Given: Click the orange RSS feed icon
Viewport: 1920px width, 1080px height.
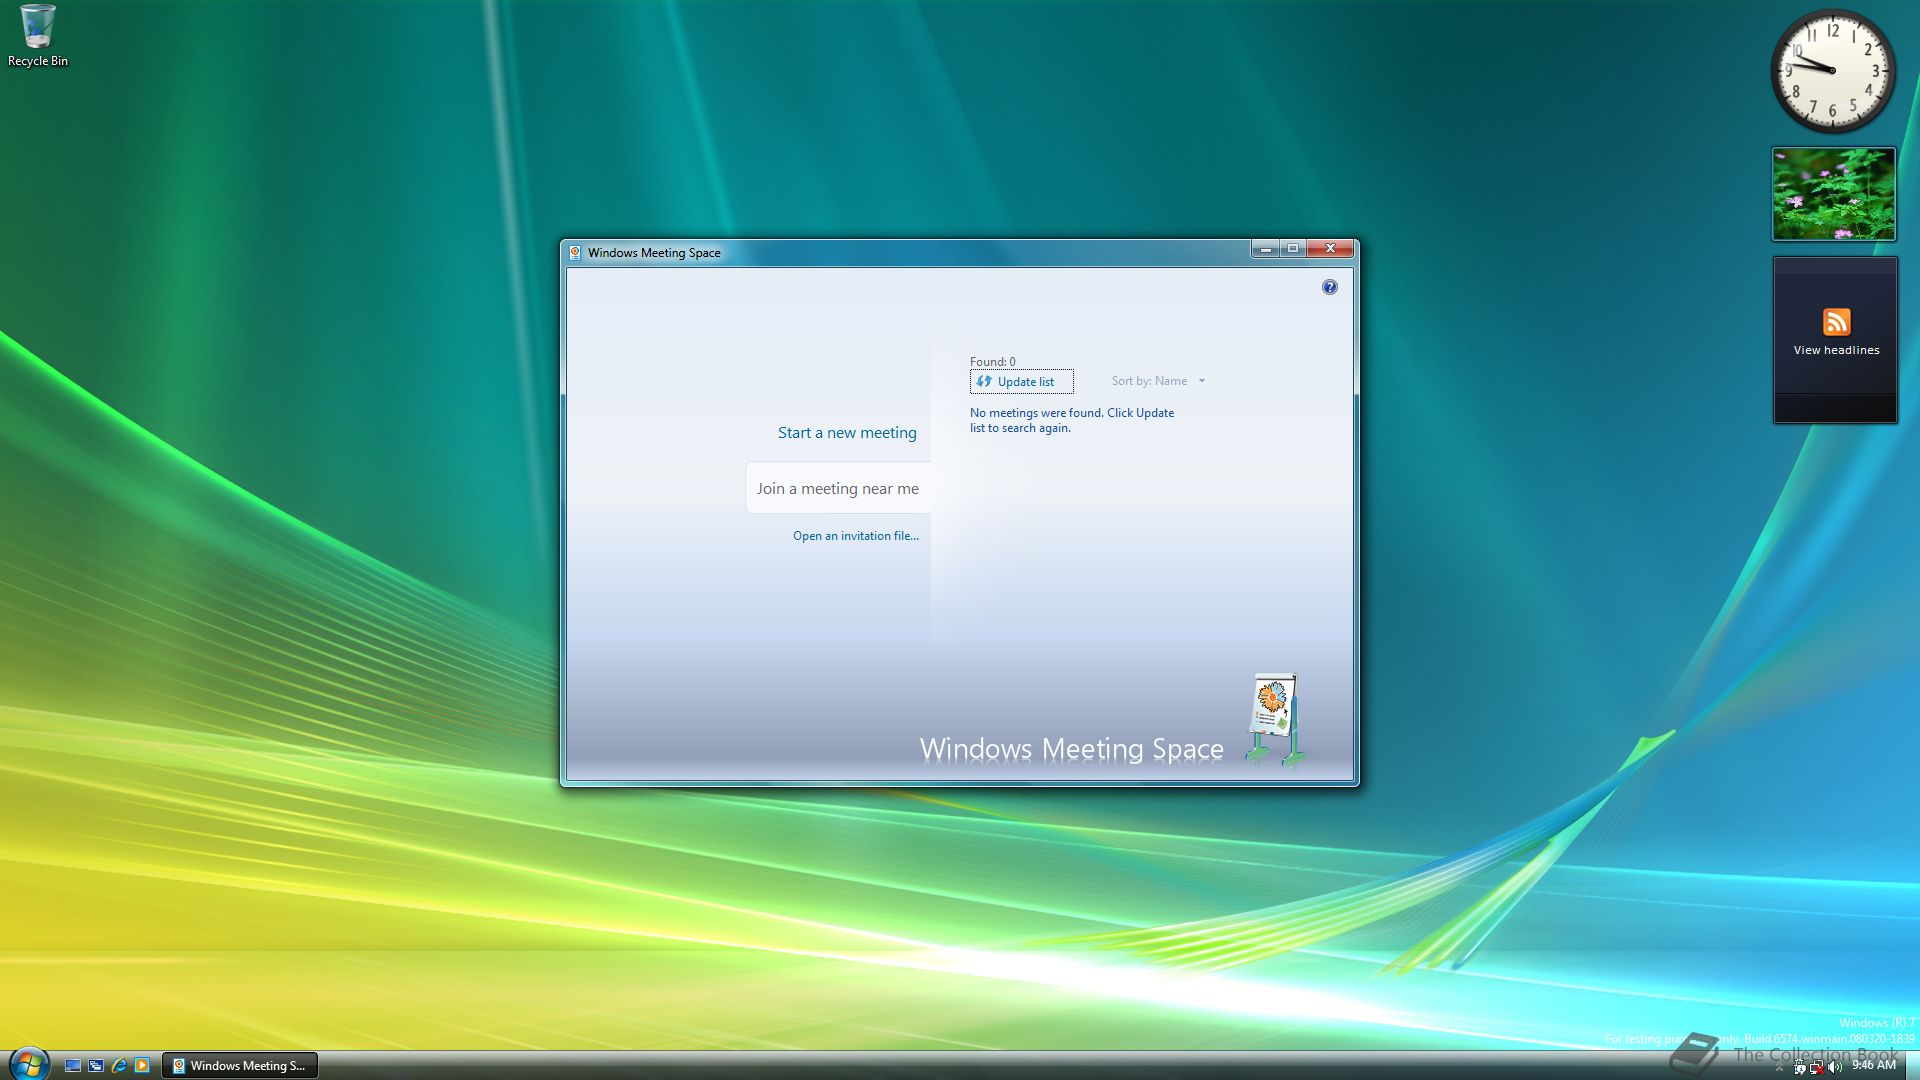Looking at the screenshot, I should pyautogui.click(x=1836, y=322).
